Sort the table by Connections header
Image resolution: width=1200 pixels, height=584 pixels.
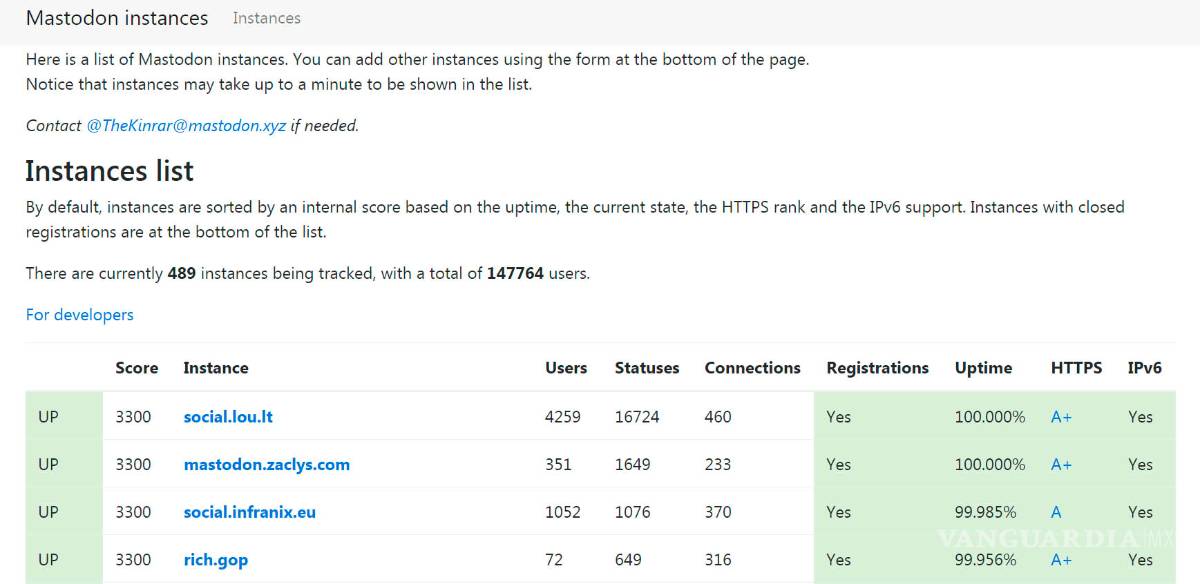752,368
